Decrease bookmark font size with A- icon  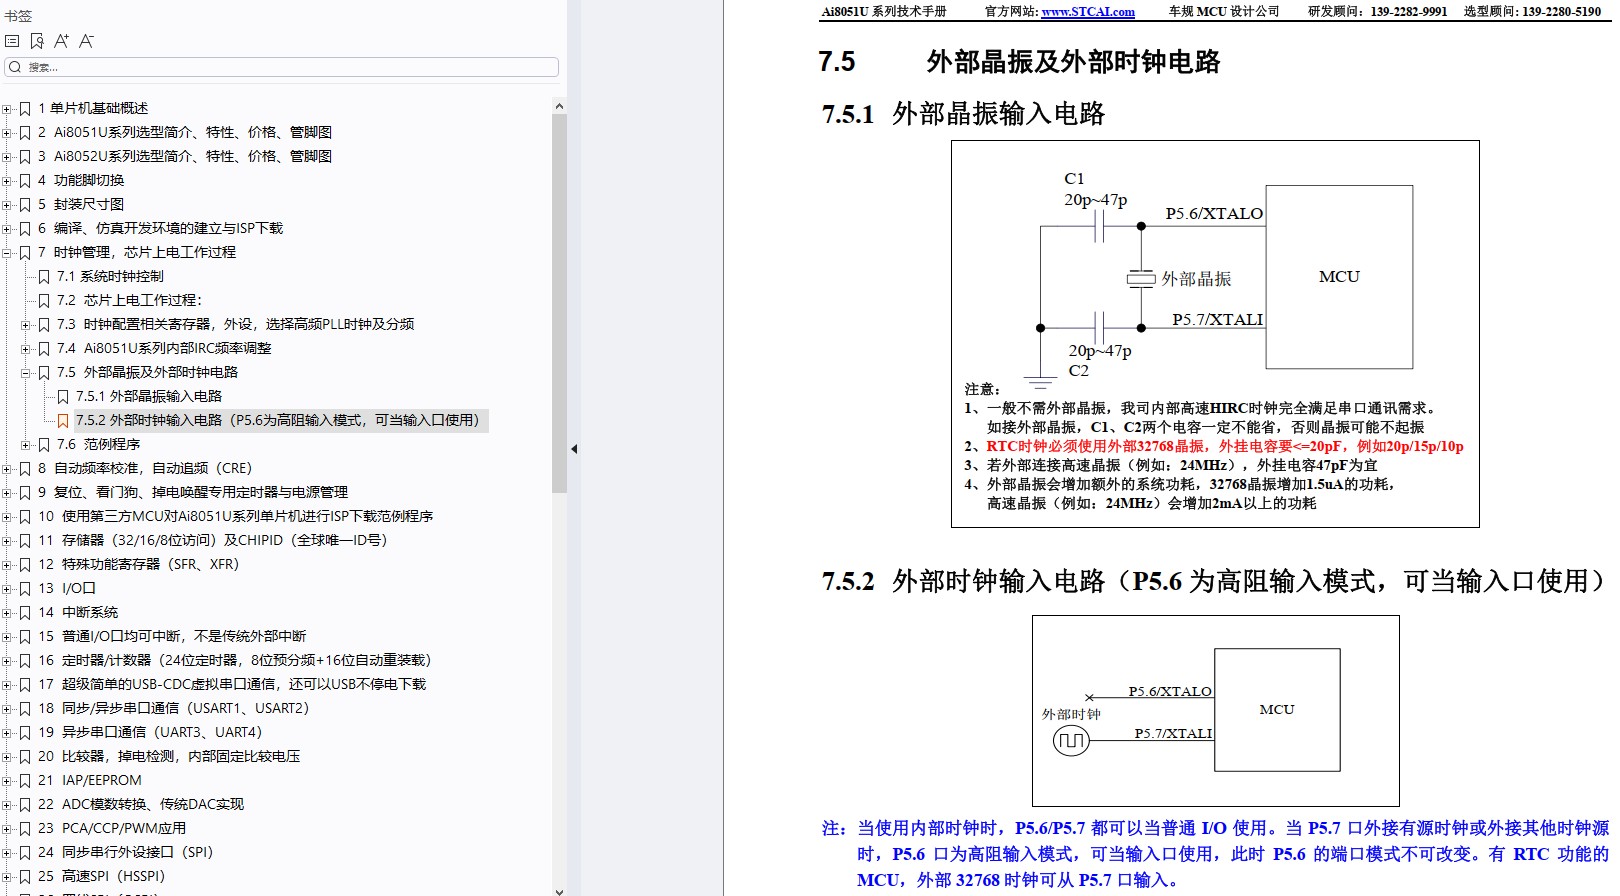tap(86, 41)
